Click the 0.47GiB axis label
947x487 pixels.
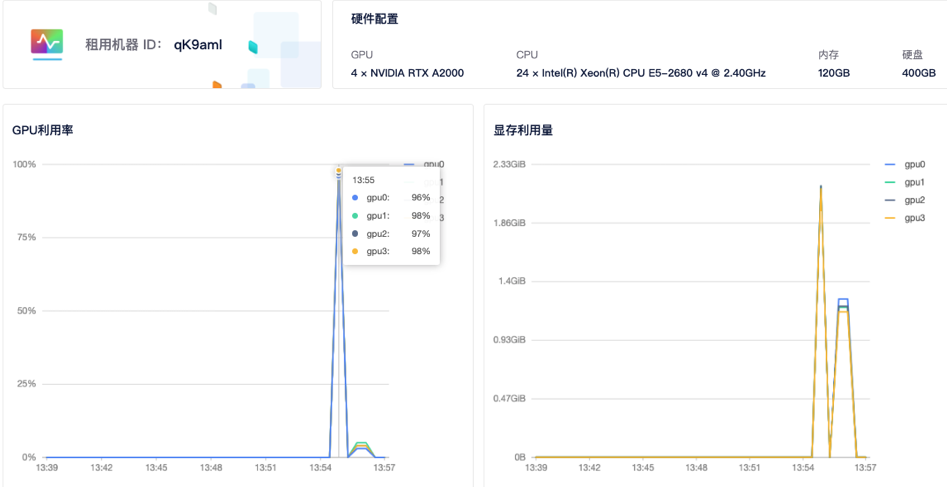511,399
